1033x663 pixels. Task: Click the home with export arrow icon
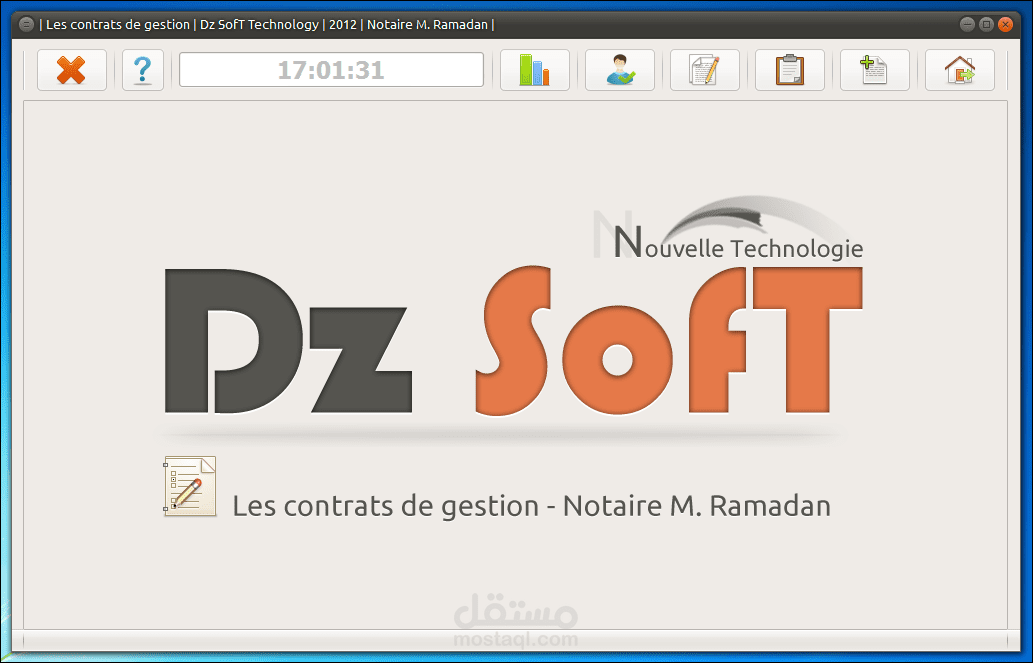point(959,69)
